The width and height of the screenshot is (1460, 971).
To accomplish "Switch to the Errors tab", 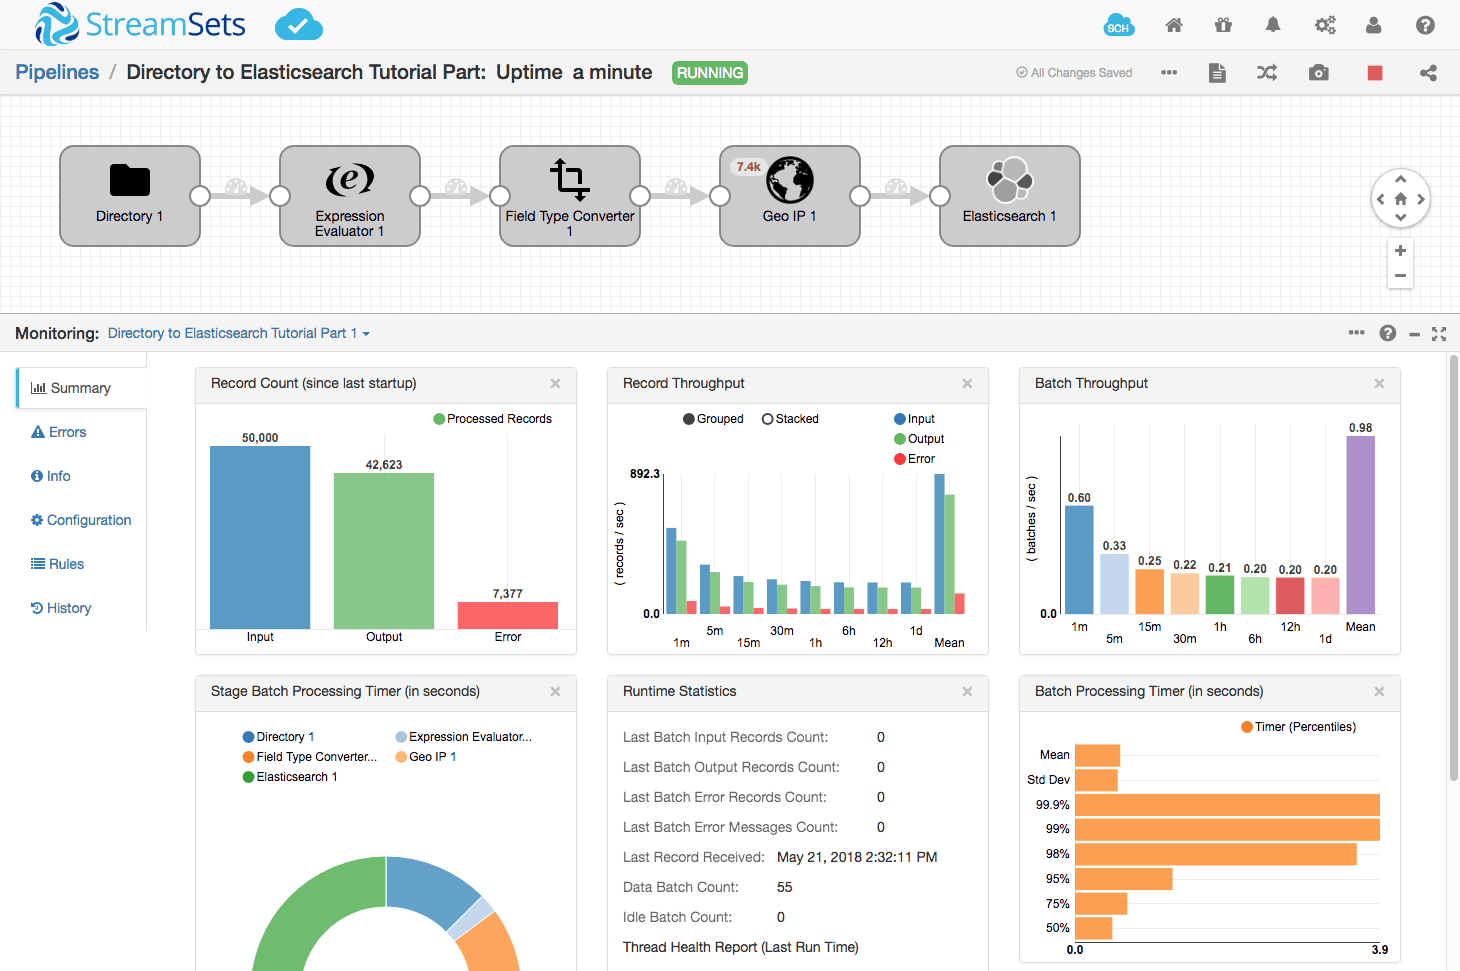I will (x=67, y=432).
